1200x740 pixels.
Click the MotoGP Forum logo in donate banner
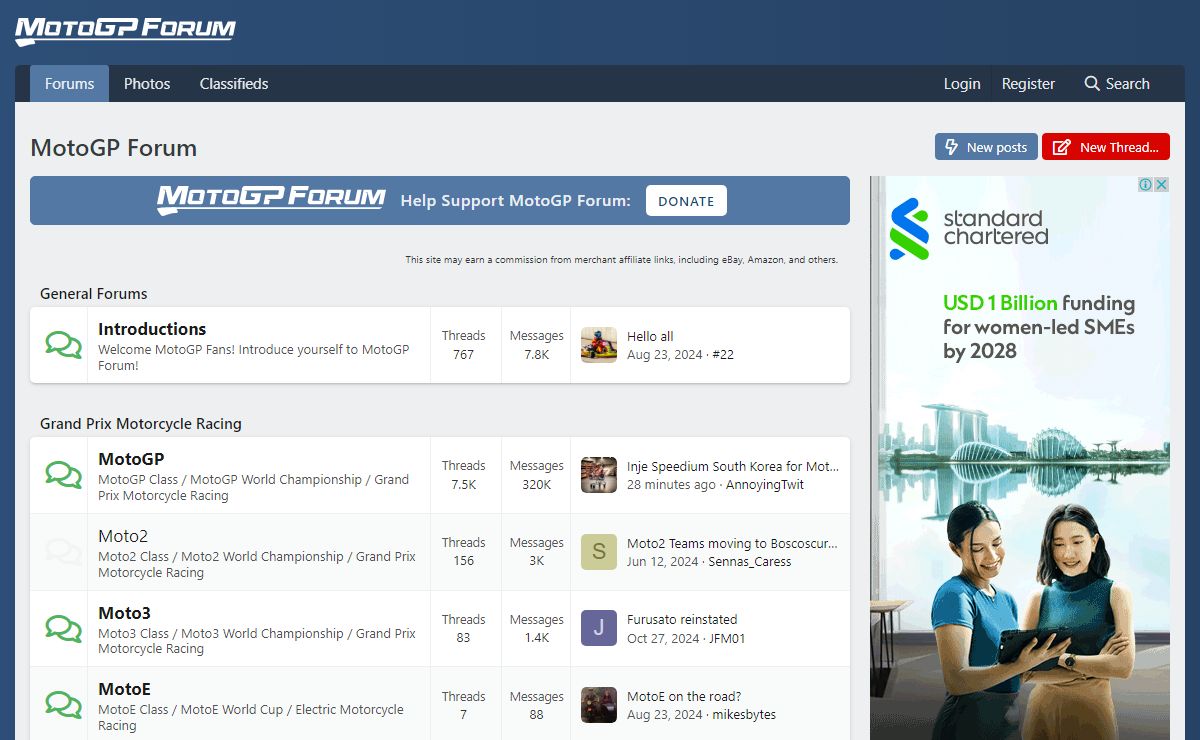click(x=271, y=199)
